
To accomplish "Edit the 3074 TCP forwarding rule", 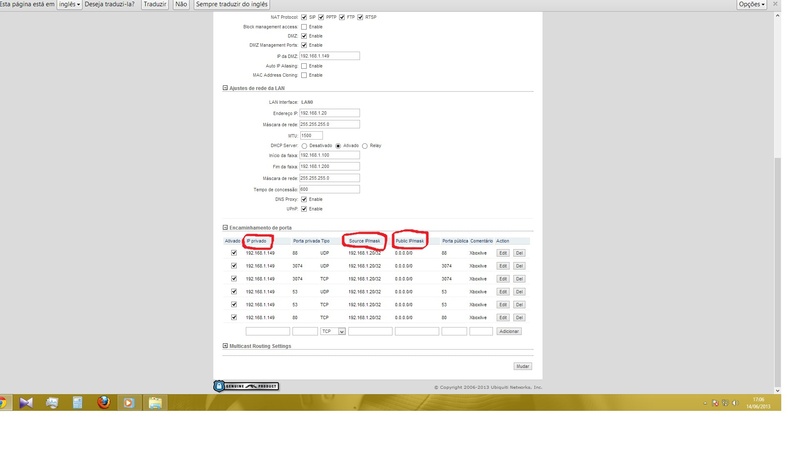I will 503,279.
